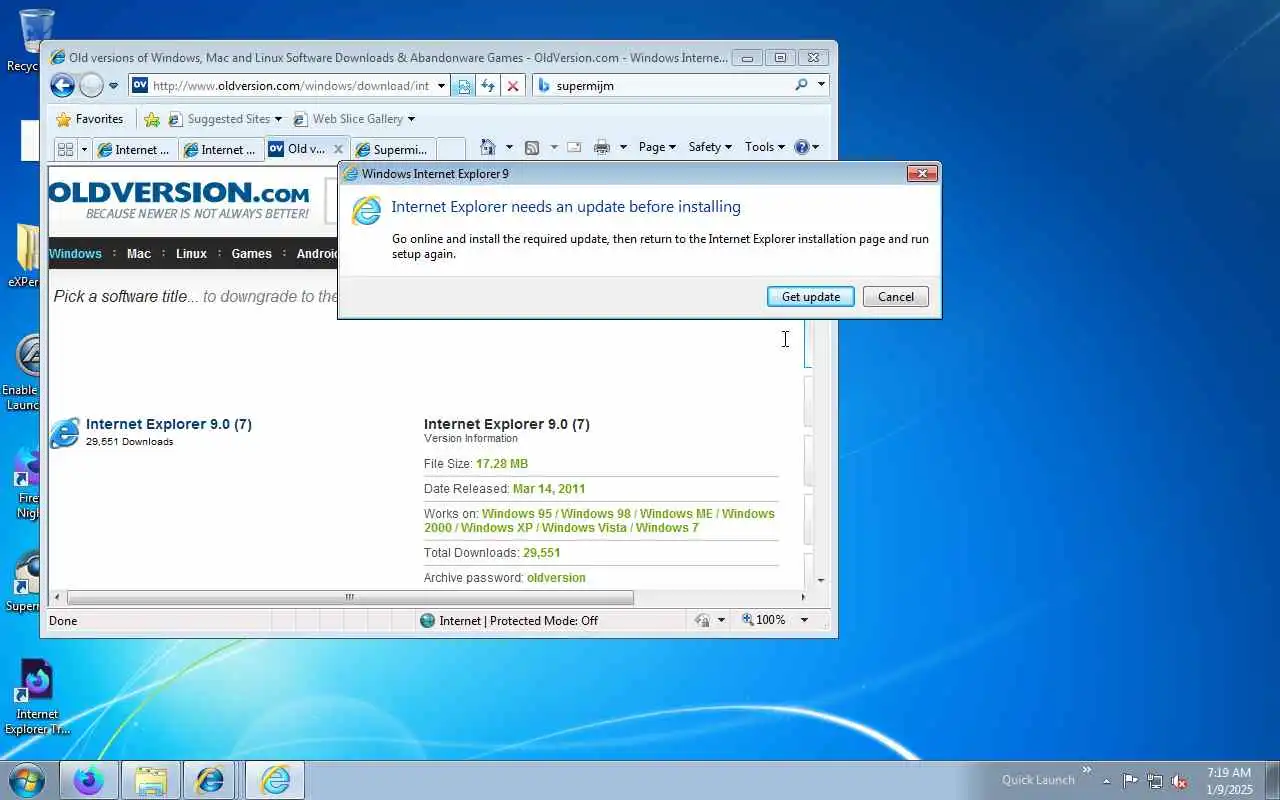Select the Linux category nav link
The width and height of the screenshot is (1280, 800).
[x=191, y=254]
